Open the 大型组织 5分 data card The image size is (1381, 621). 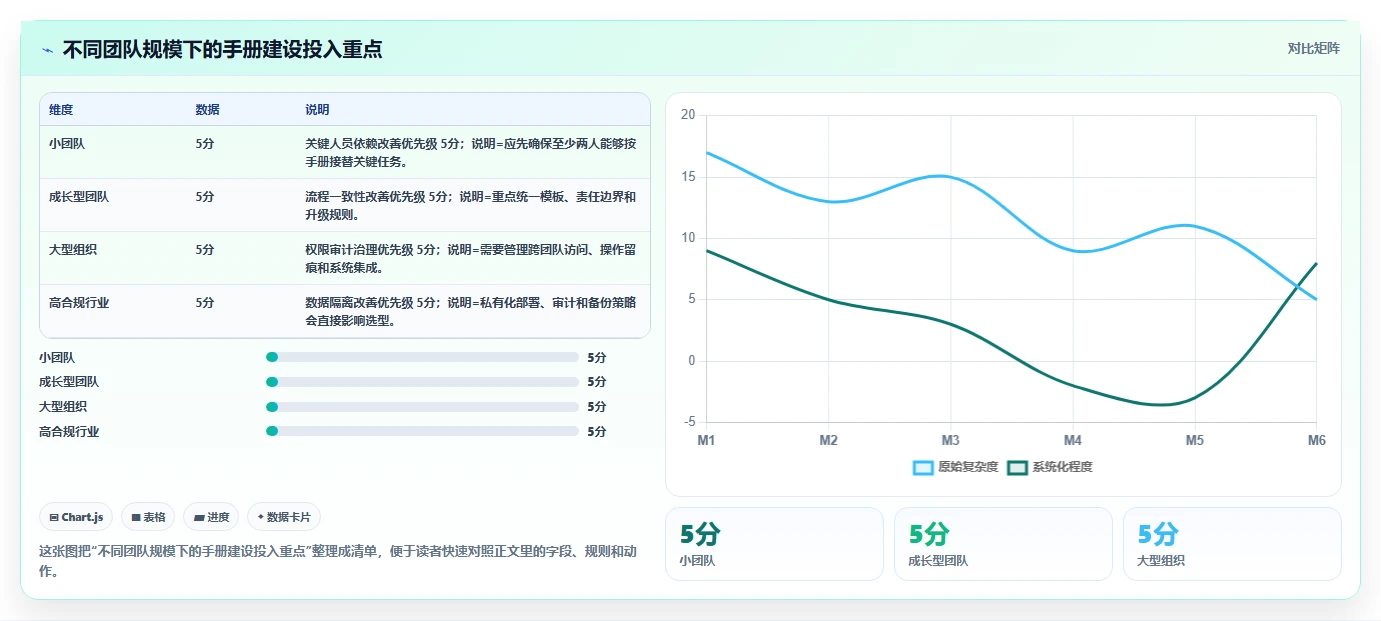(x=1232, y=544)
